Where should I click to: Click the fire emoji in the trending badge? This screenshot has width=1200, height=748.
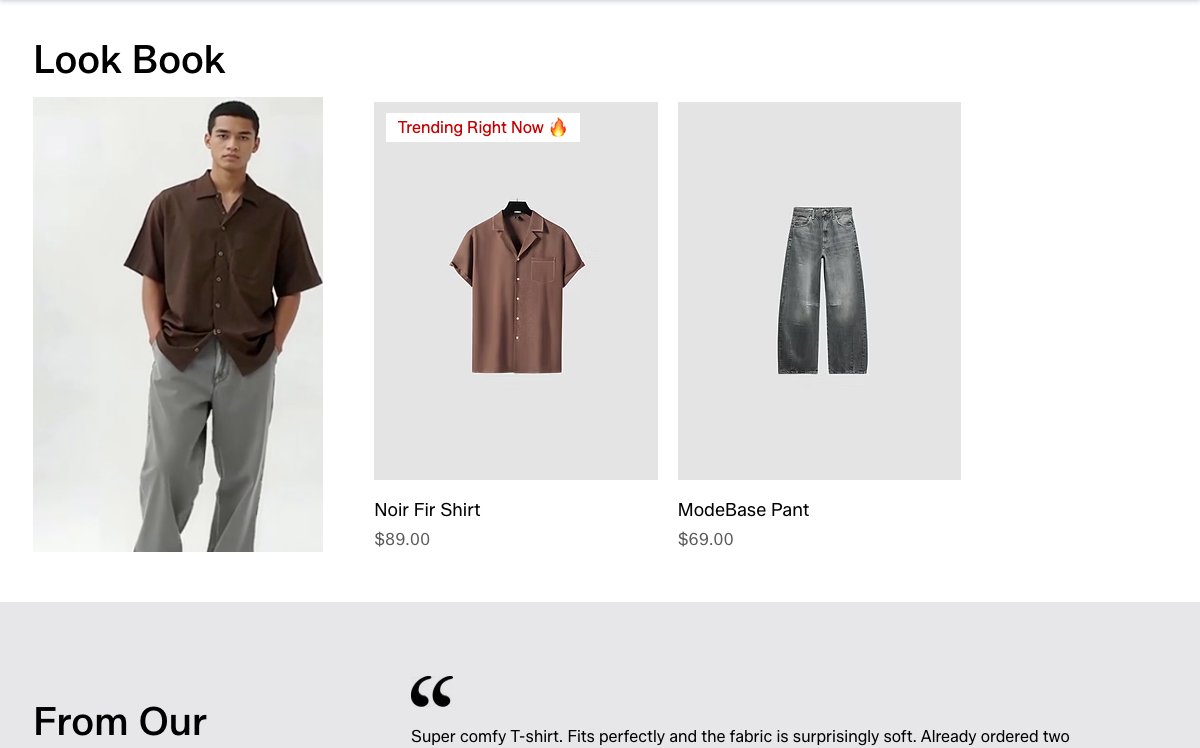tap(558, 127)
